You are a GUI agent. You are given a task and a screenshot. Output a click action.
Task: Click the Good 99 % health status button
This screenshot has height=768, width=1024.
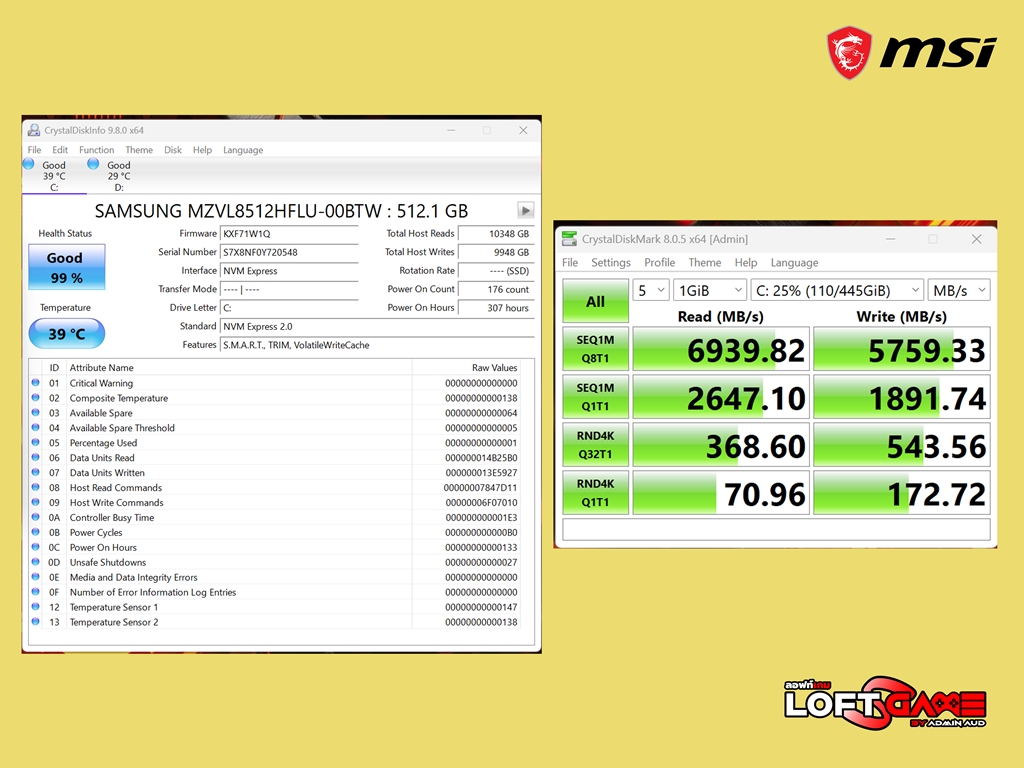(67, 267)
